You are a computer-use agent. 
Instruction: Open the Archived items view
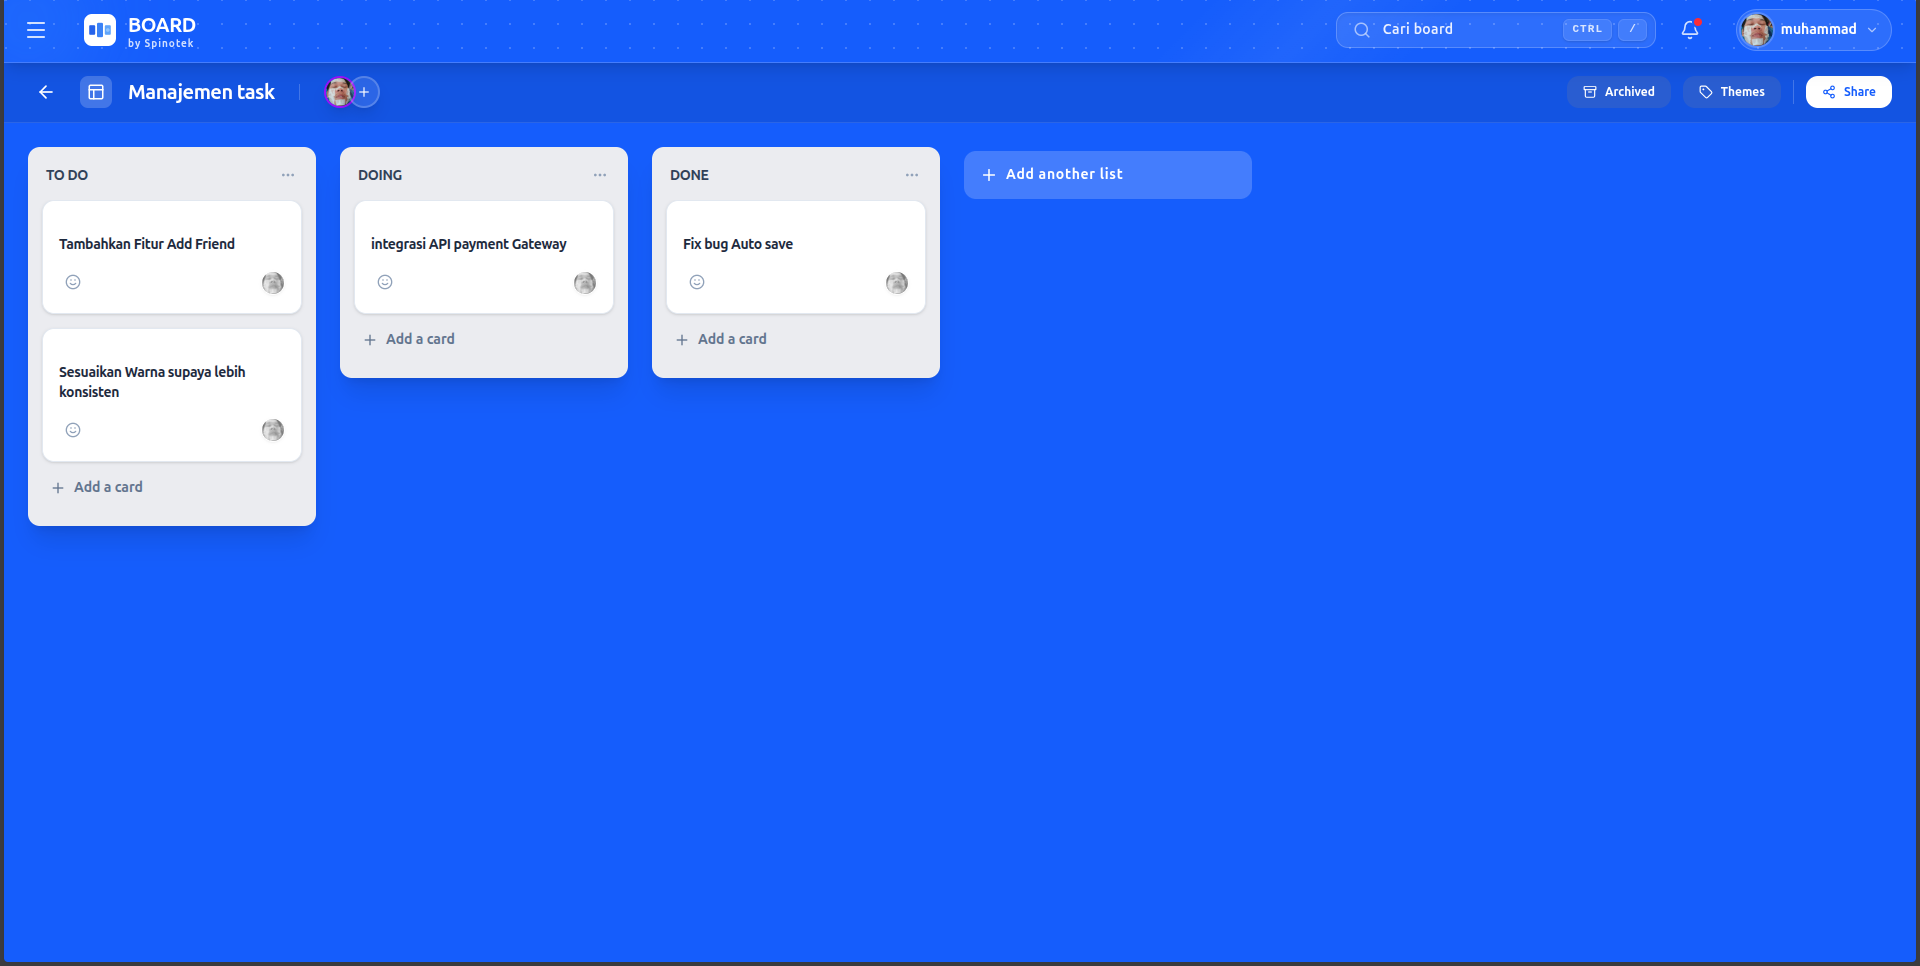pos(1618,92)
